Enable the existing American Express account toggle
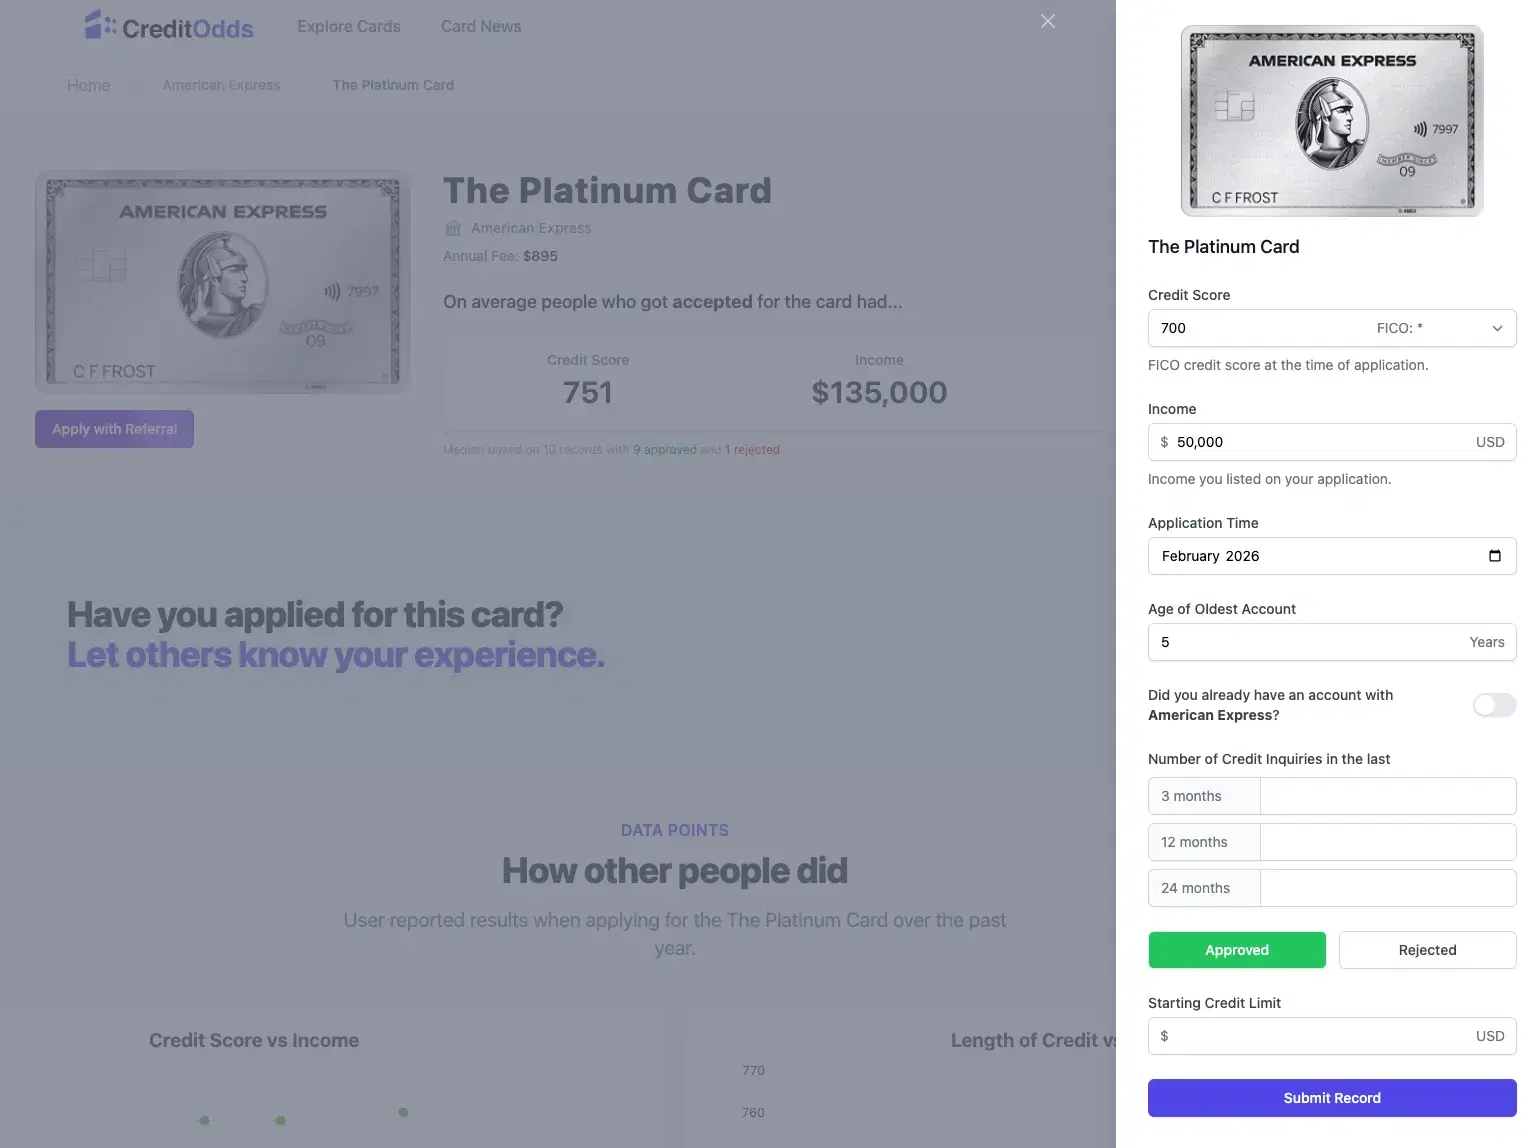The height and width of the screenshot is (1148, 1536). (1493, 705)
